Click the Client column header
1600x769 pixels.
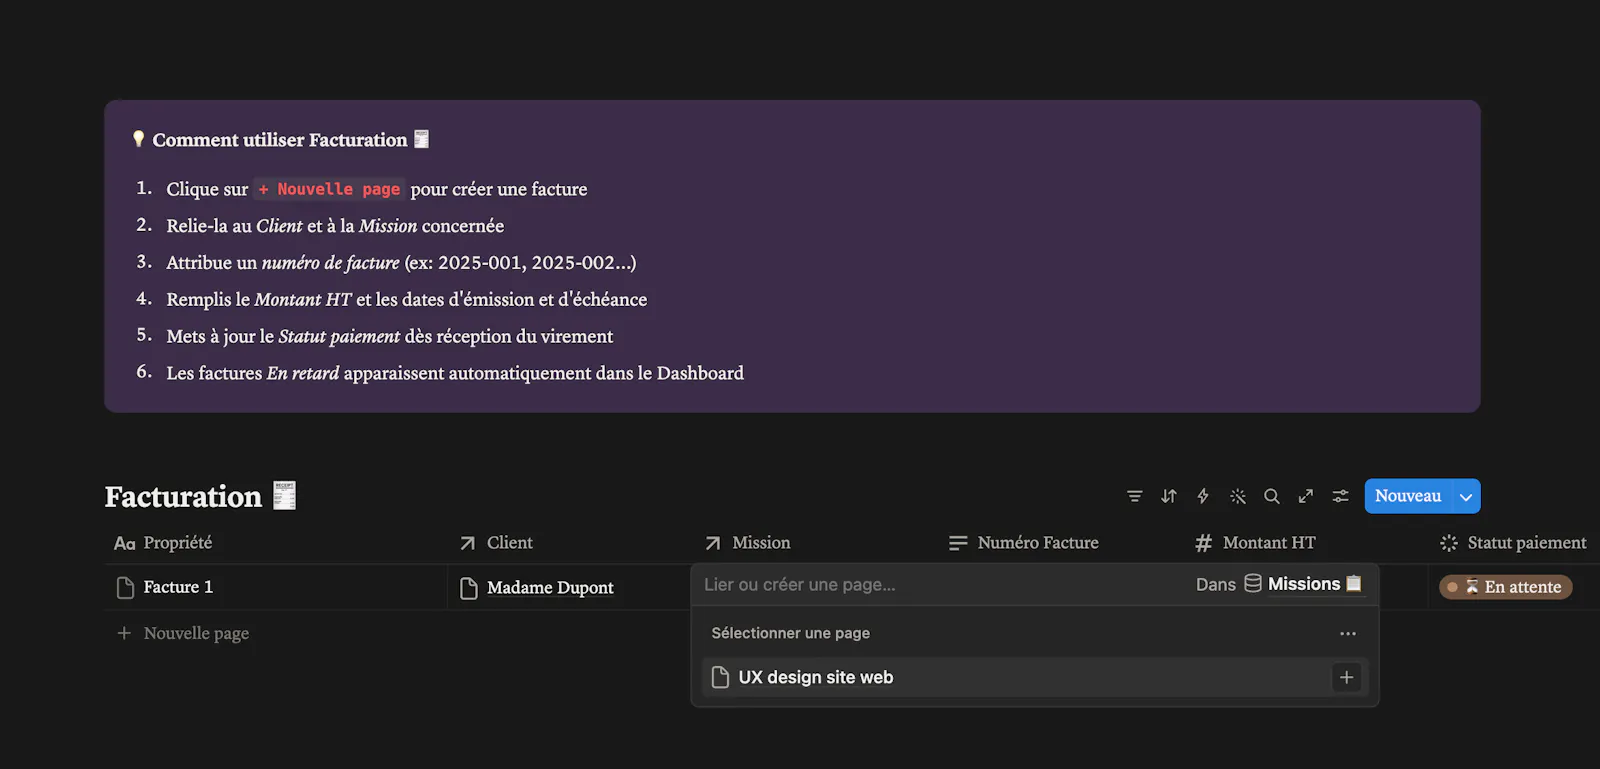(x=496, y=543)
